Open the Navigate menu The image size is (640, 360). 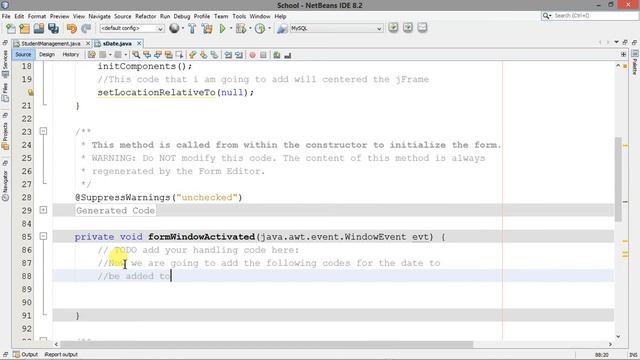[x=100, y=16]
